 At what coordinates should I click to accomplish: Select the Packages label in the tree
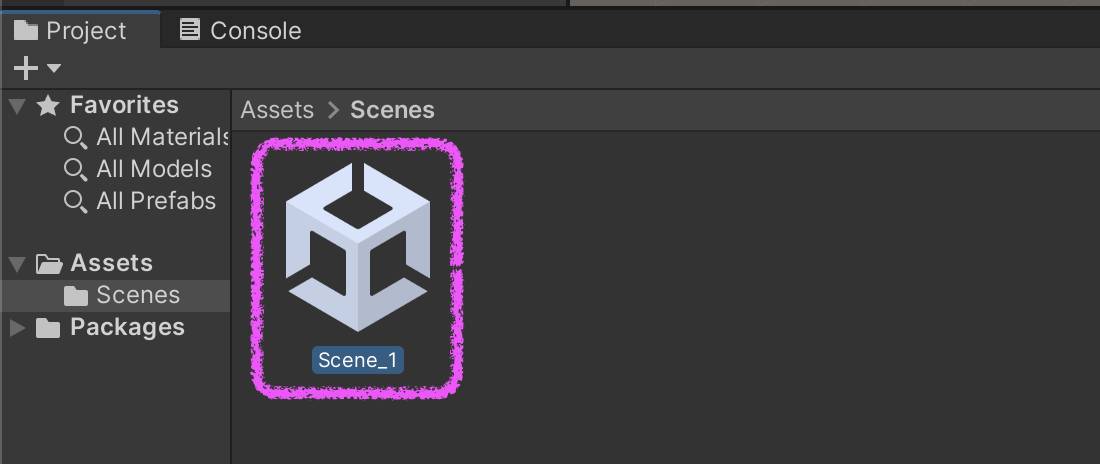[127, 327]
